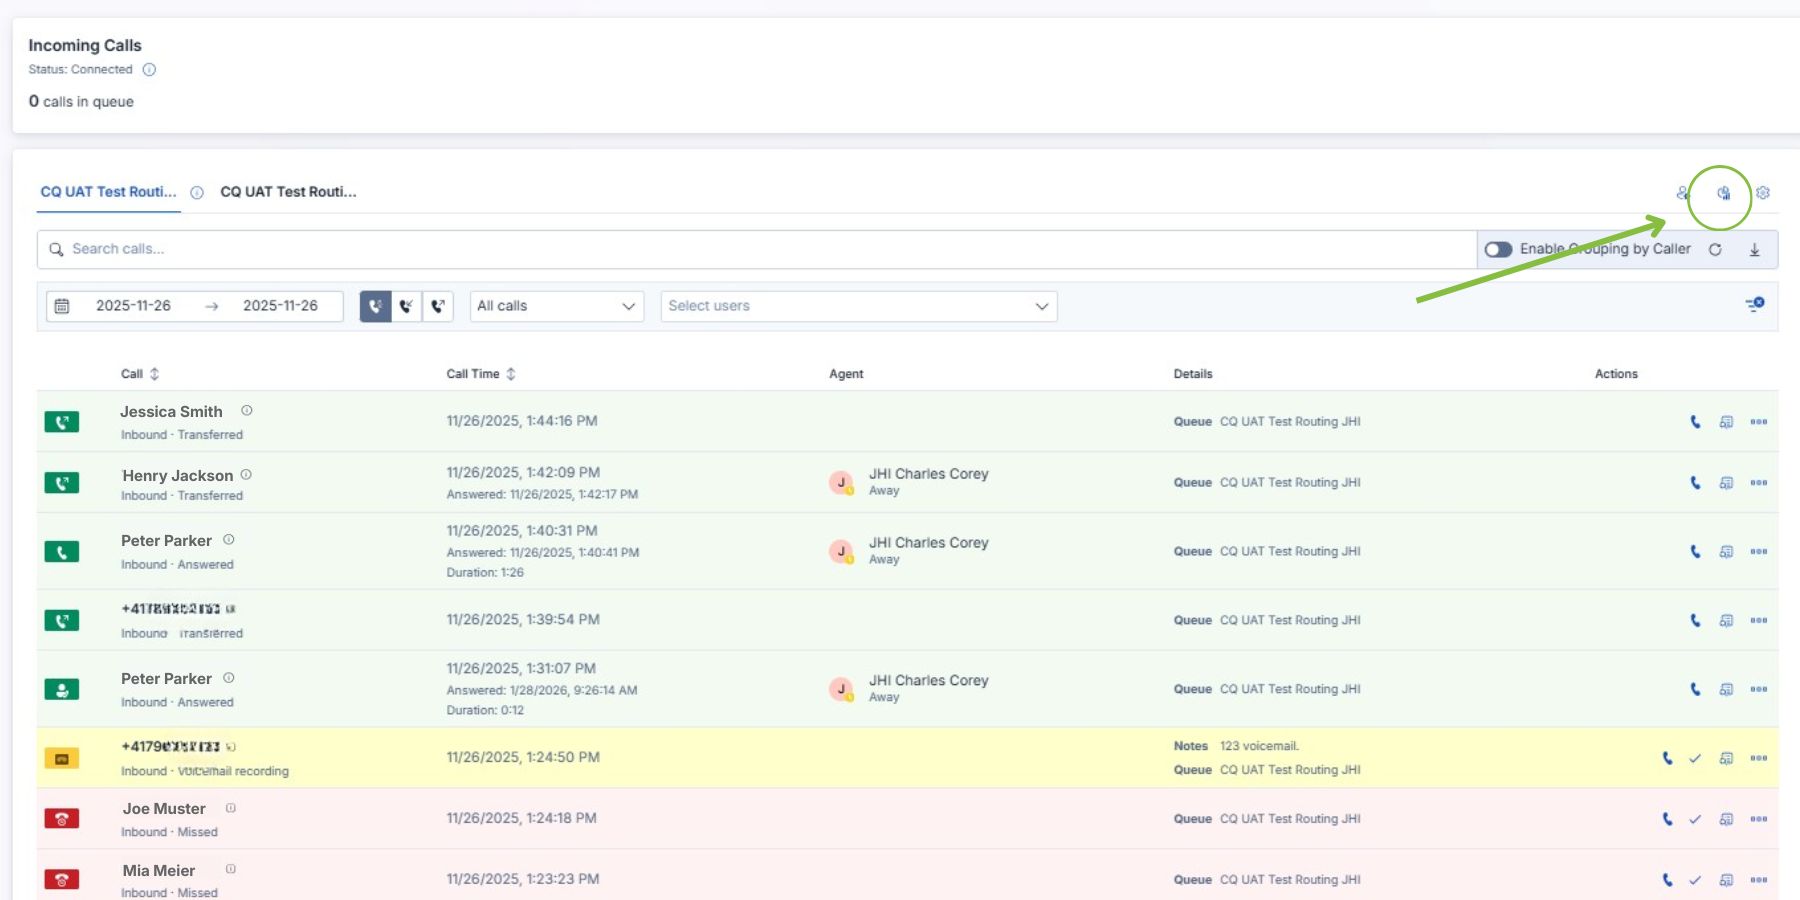1800x900 pixels.
Task: Open queue settings via the gear icon
Action: click(1763, 193)
